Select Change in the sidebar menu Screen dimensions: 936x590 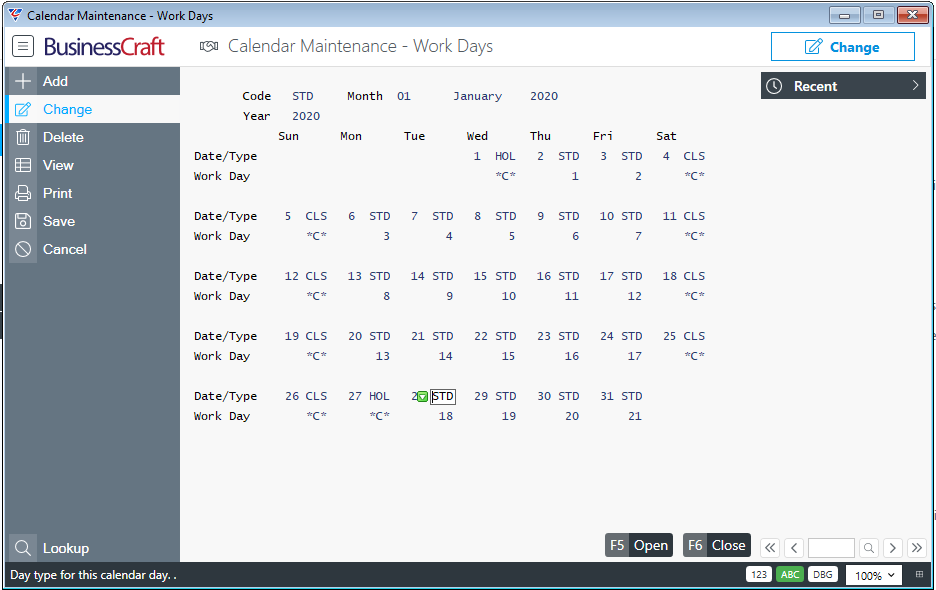[93, 109]
